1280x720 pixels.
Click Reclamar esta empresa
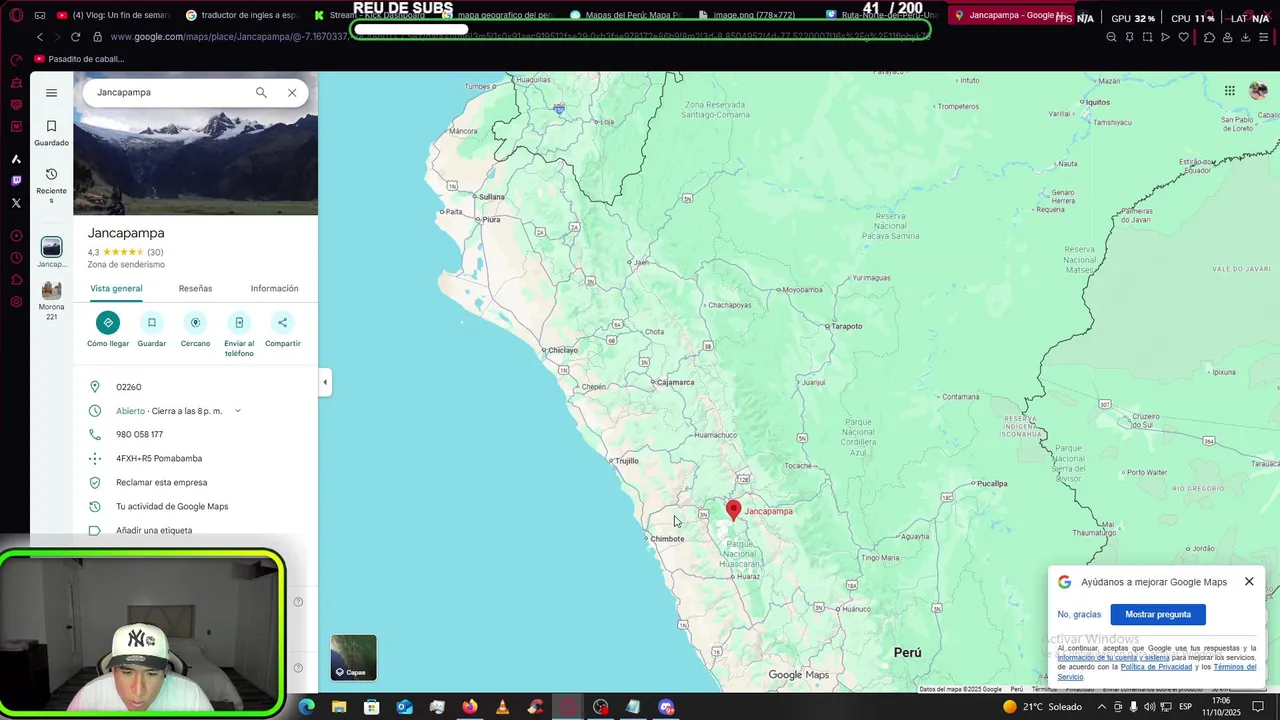[x=161, y=483]
